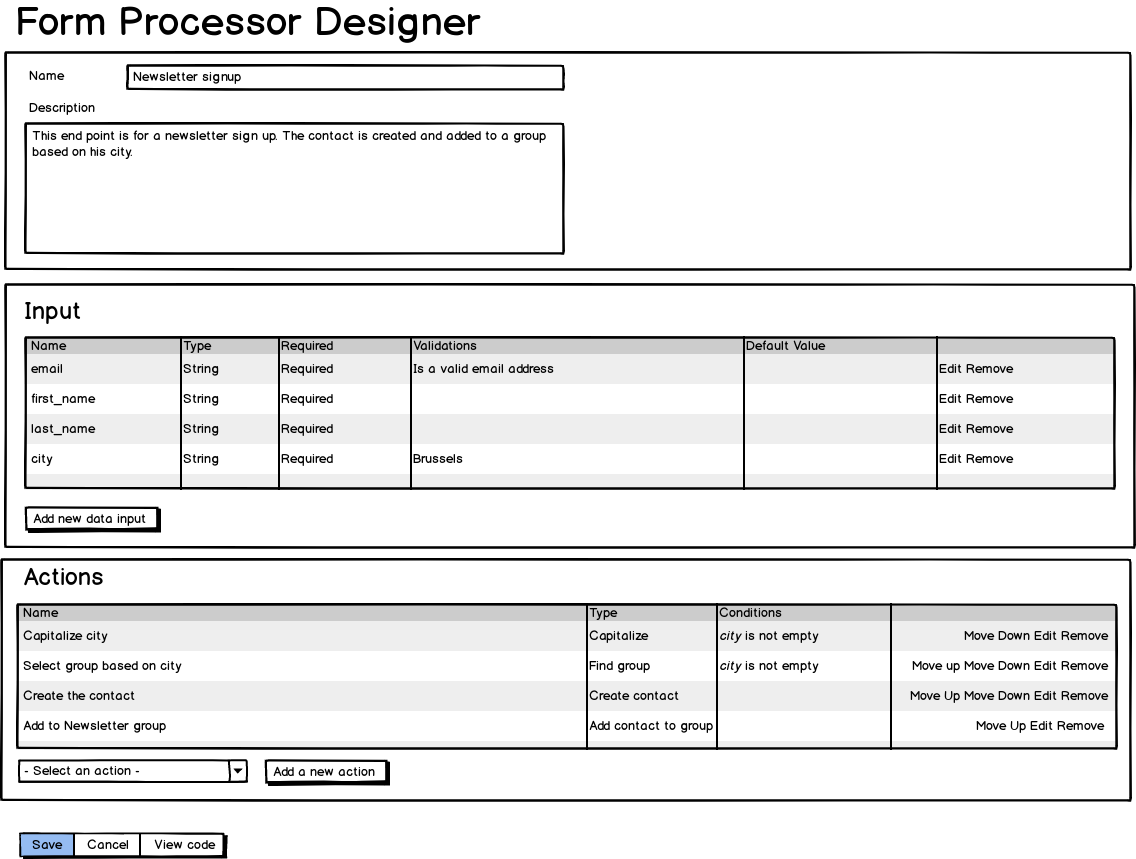Click inside the Description text area
Viewport: 1136px width, 859px height.
[294, 188]
